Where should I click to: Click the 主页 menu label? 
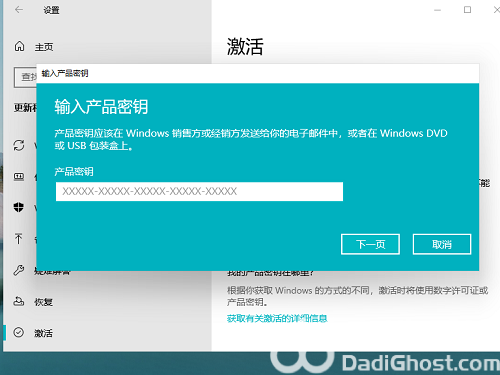[44, 47]
